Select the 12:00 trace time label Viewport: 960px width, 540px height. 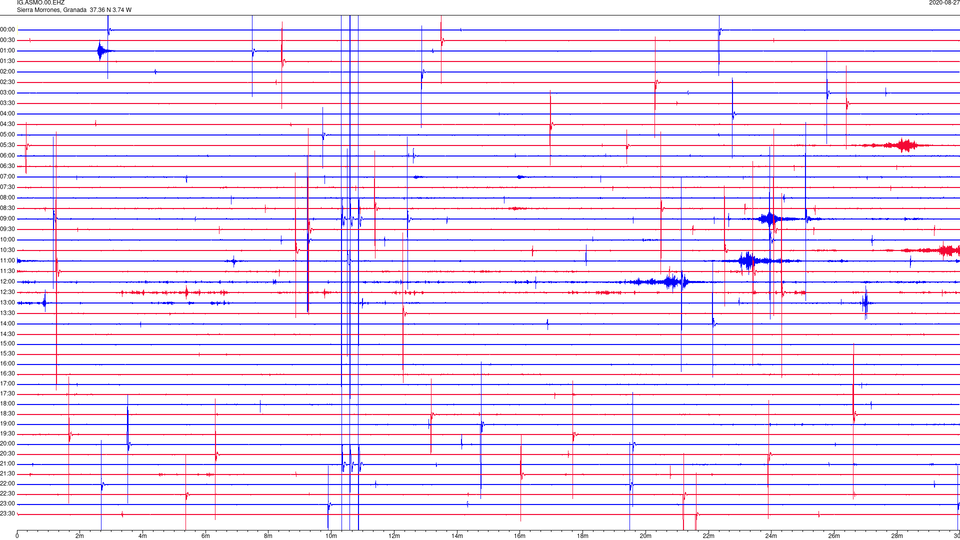(x=8, y=282)
